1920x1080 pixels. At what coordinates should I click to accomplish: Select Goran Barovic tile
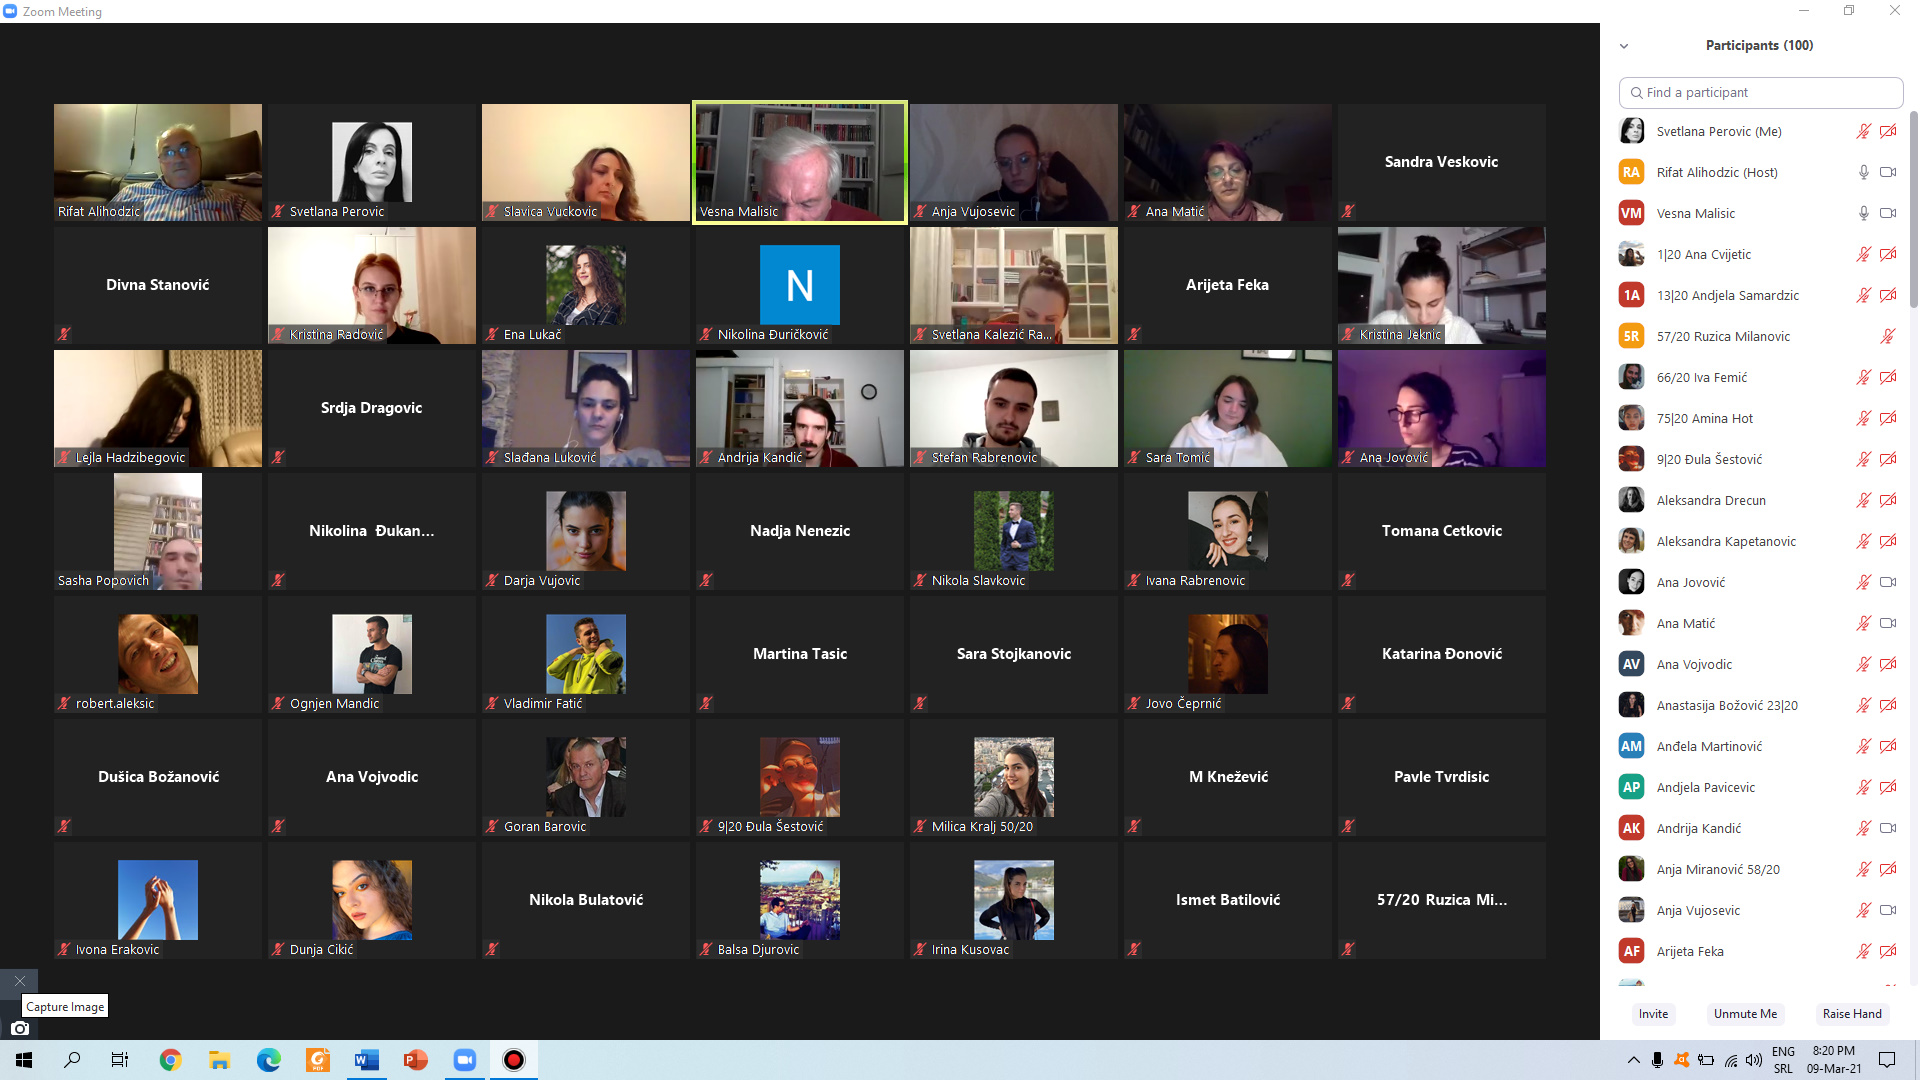pyautogui.click(x=586, y=777)
